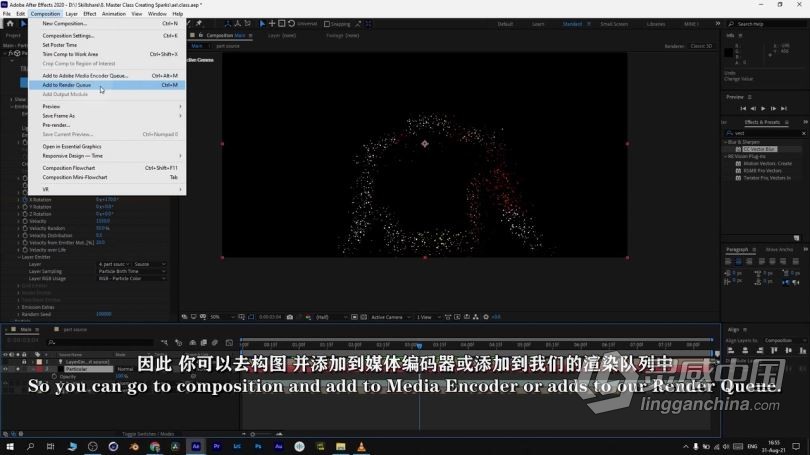Image resolution: width=810 pixels, height=455 pixels.
Task: Switch to Small Screen workspace
Action: tap(614, 24)
